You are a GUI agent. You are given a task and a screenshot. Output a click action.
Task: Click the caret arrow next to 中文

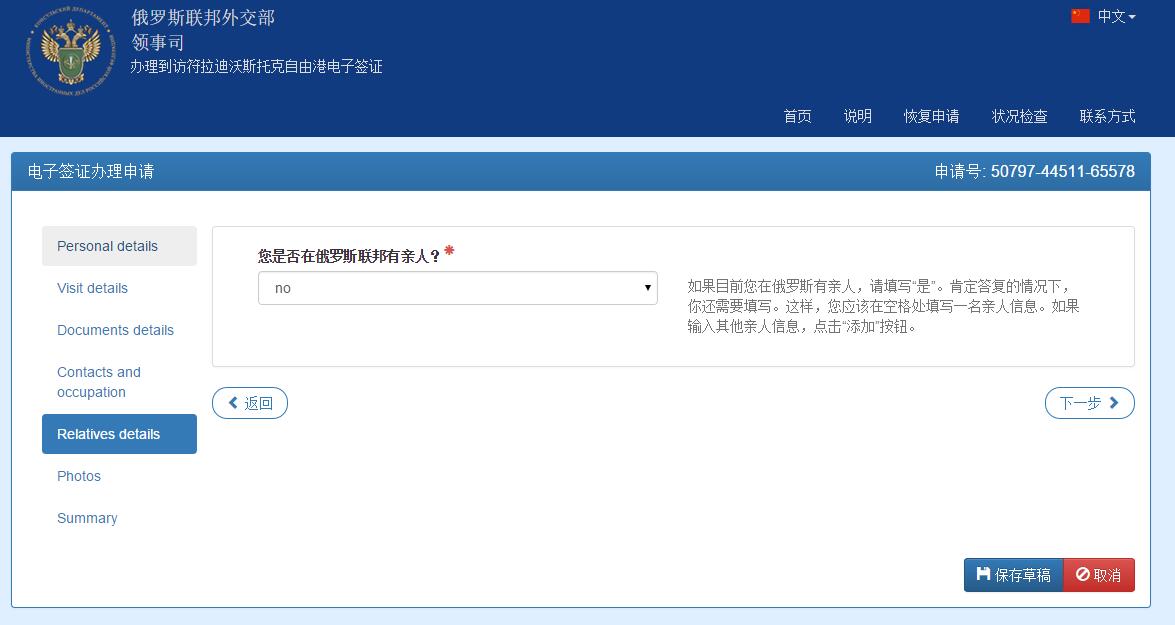click(x=1131, y=17)
